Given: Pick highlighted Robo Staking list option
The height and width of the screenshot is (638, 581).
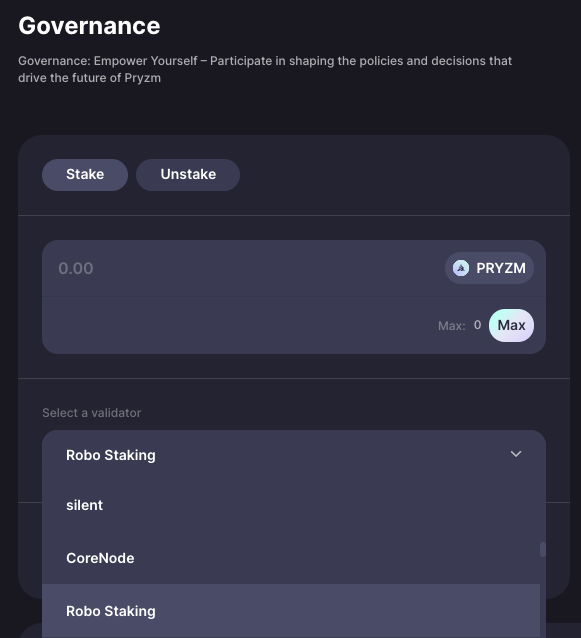Looking at the screenshot, I should [291, 611].
